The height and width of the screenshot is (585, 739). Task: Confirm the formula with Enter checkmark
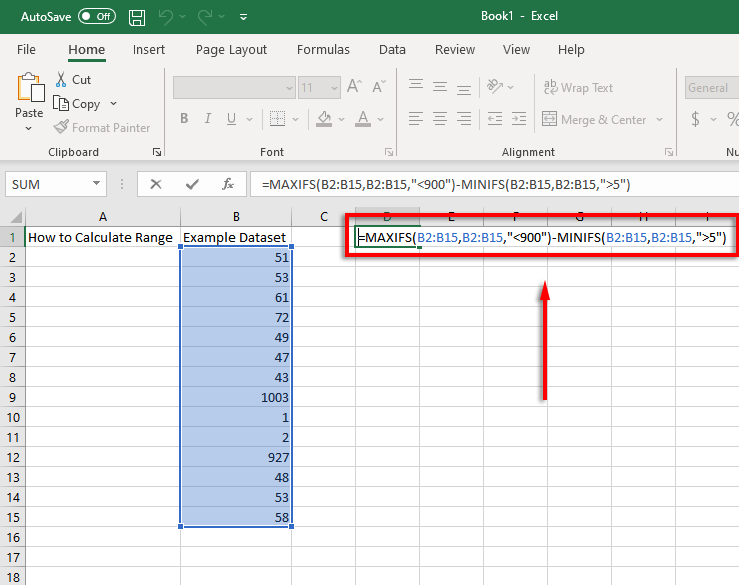tap(192, 184)
